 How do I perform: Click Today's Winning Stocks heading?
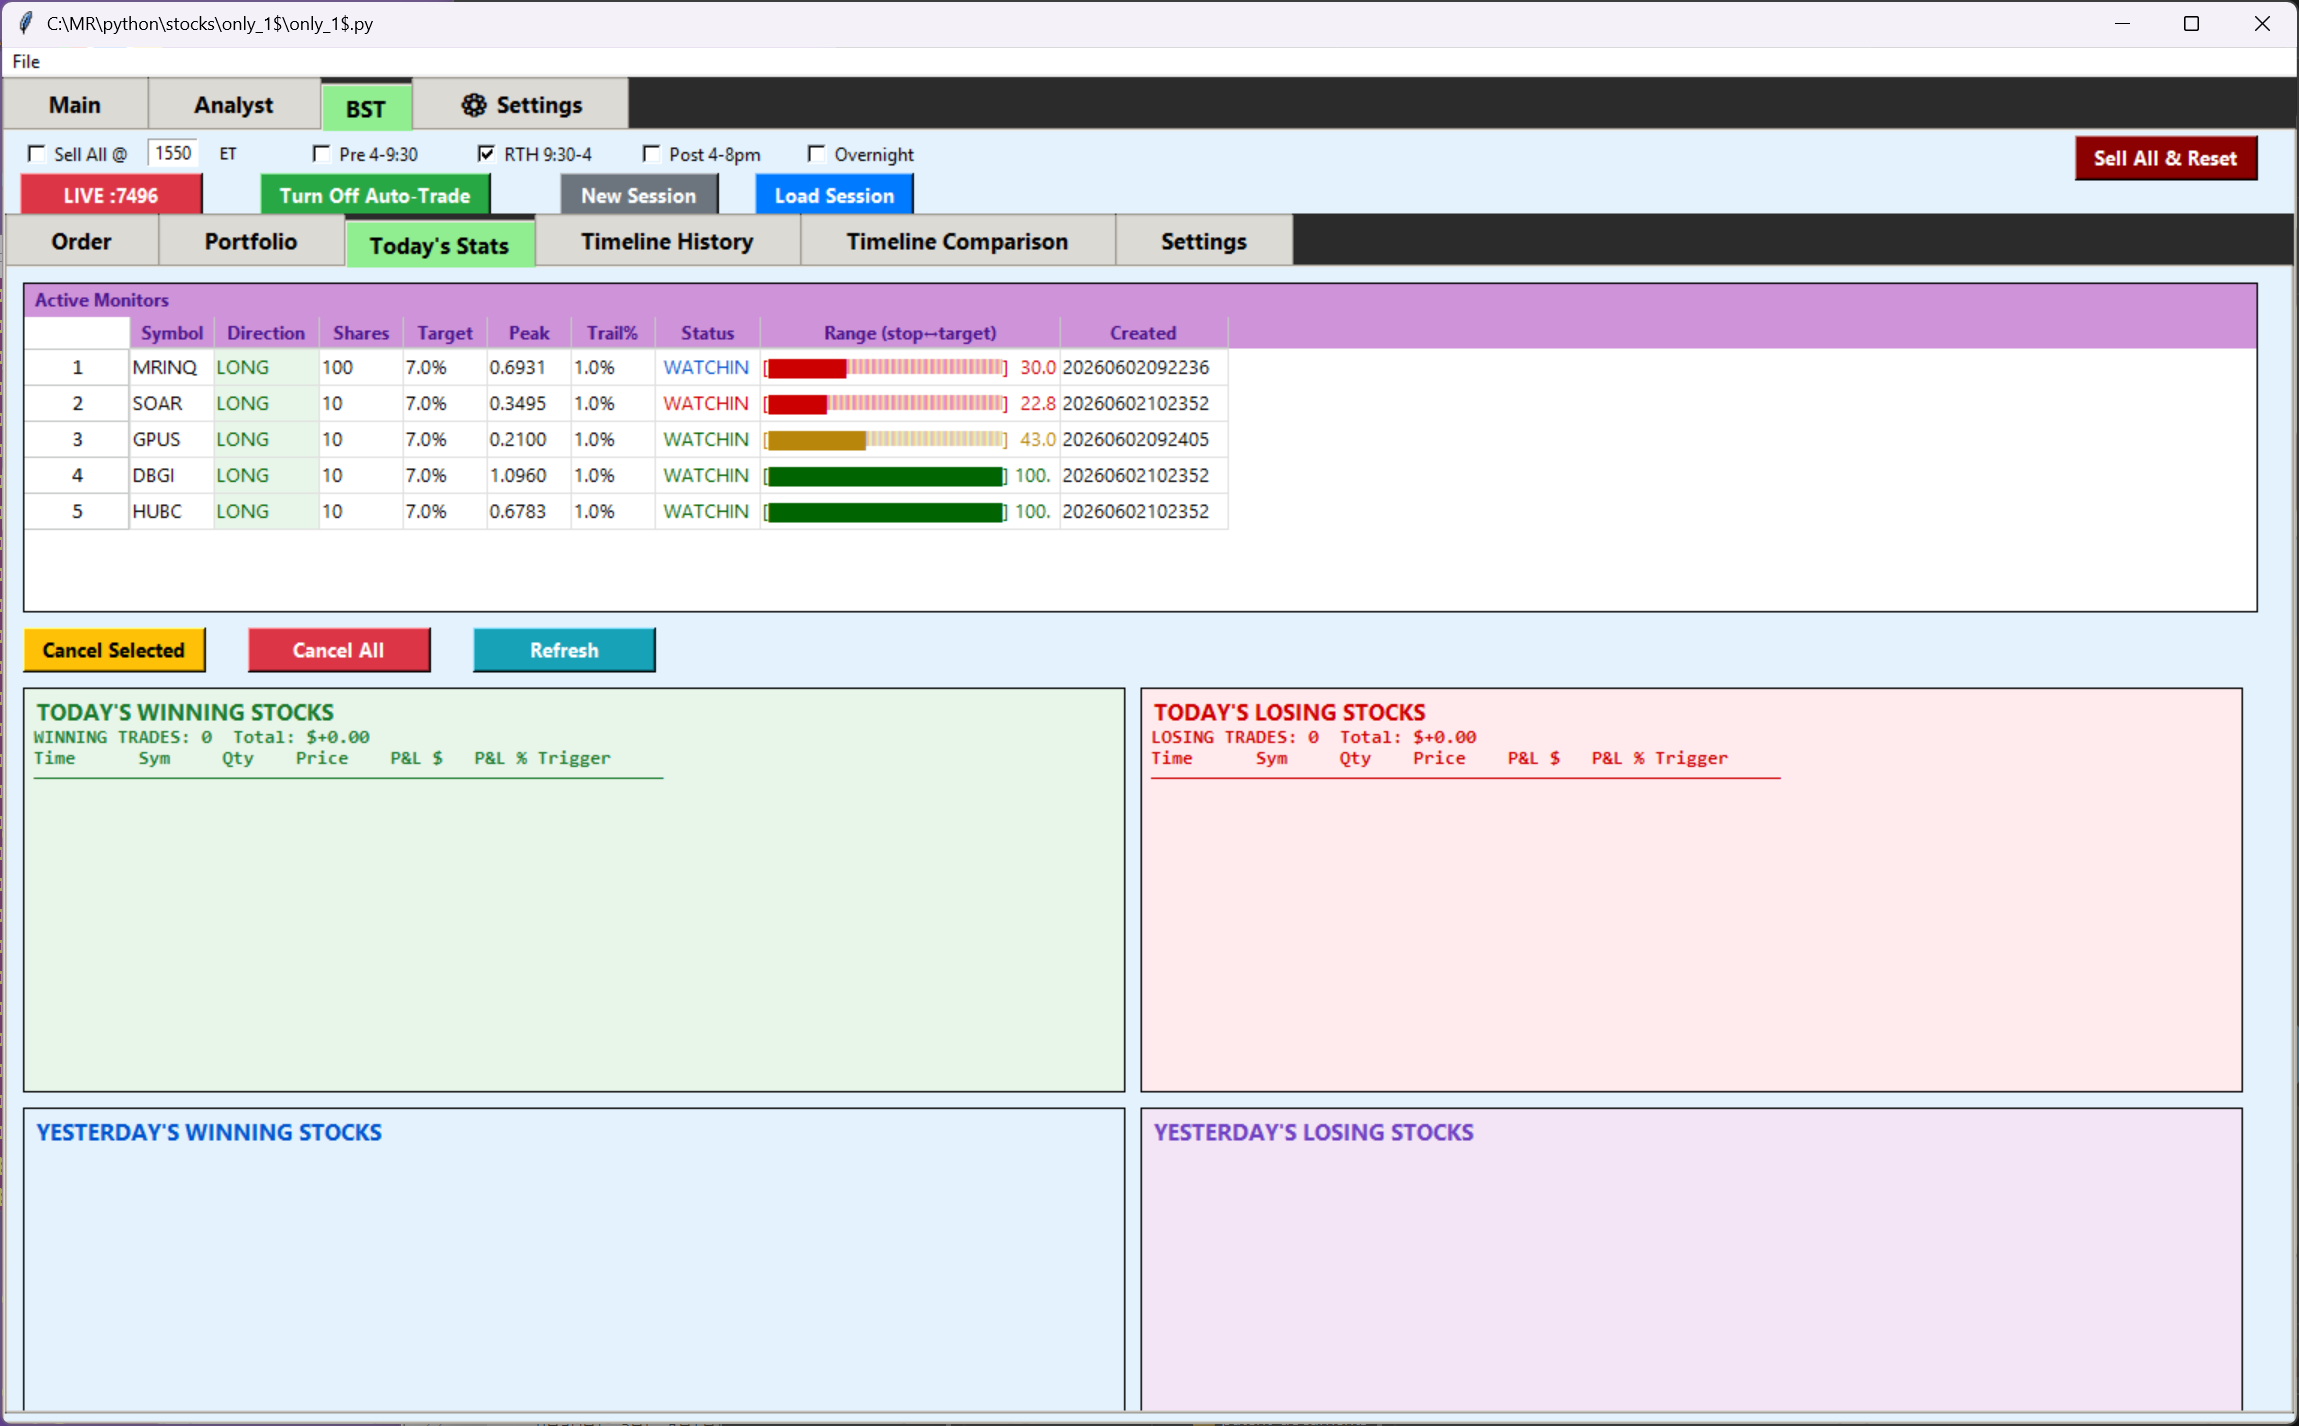click(x=185, y=712)
